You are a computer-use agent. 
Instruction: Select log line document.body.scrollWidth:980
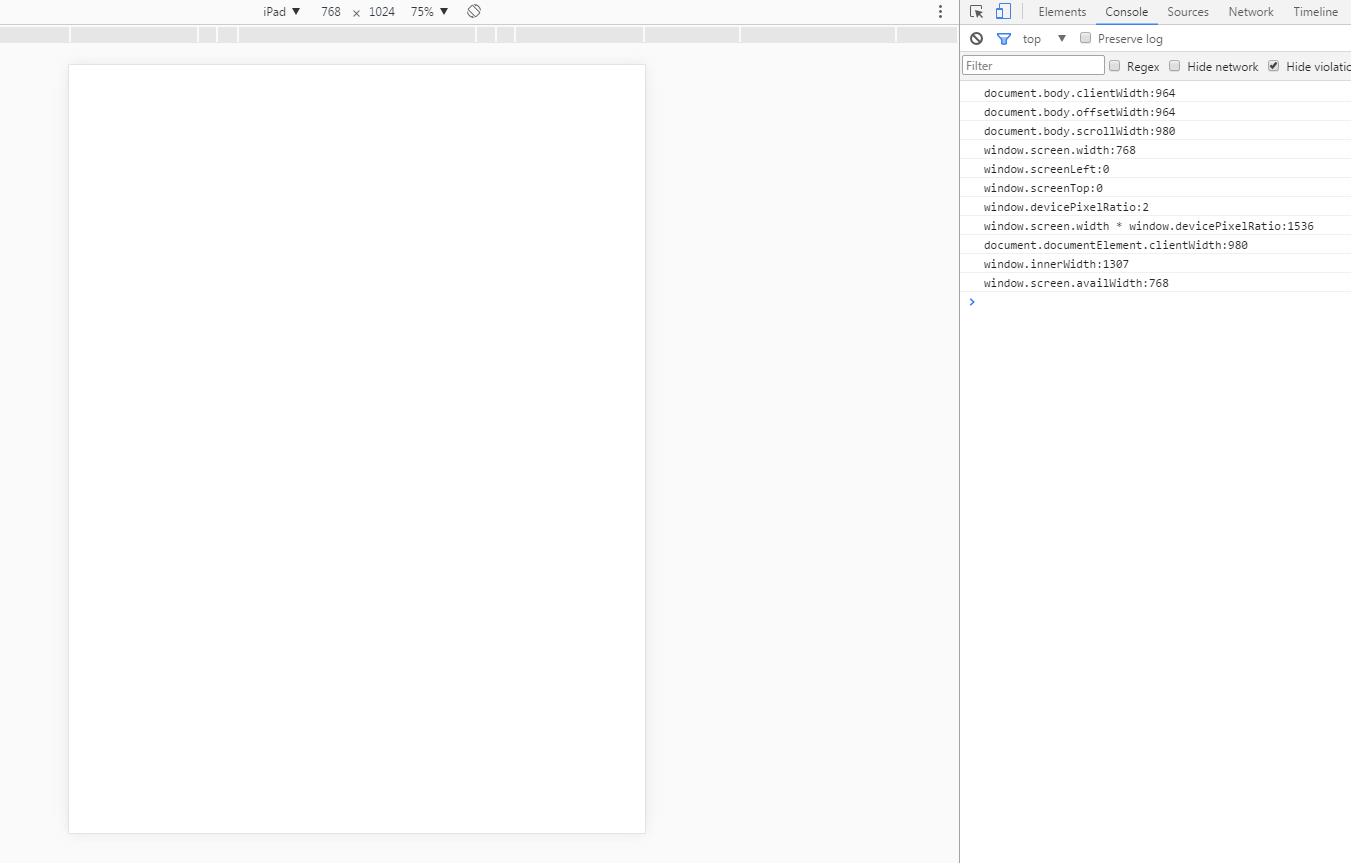(1155, 131)
